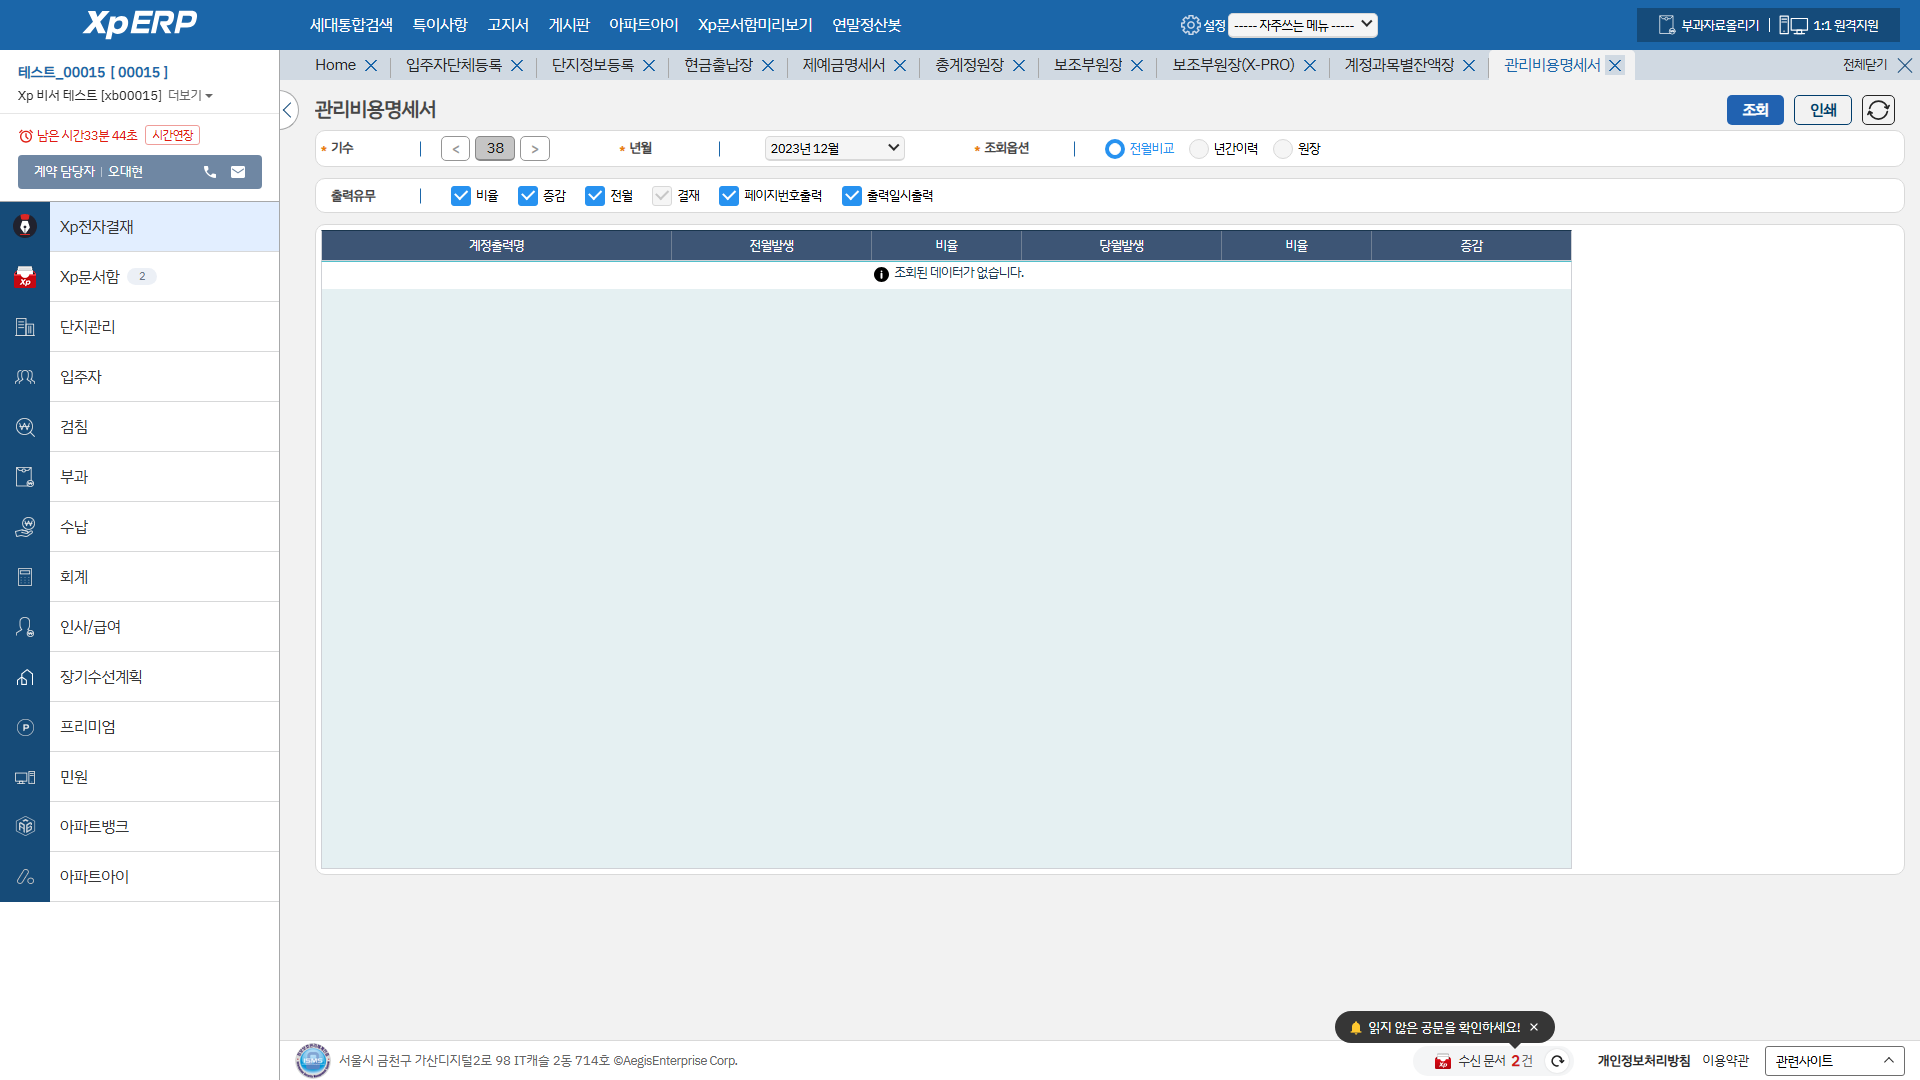Open the 년월 2023년 12월 dropdown
This screenshot has width=1920, height=1080.
[834, 148]
